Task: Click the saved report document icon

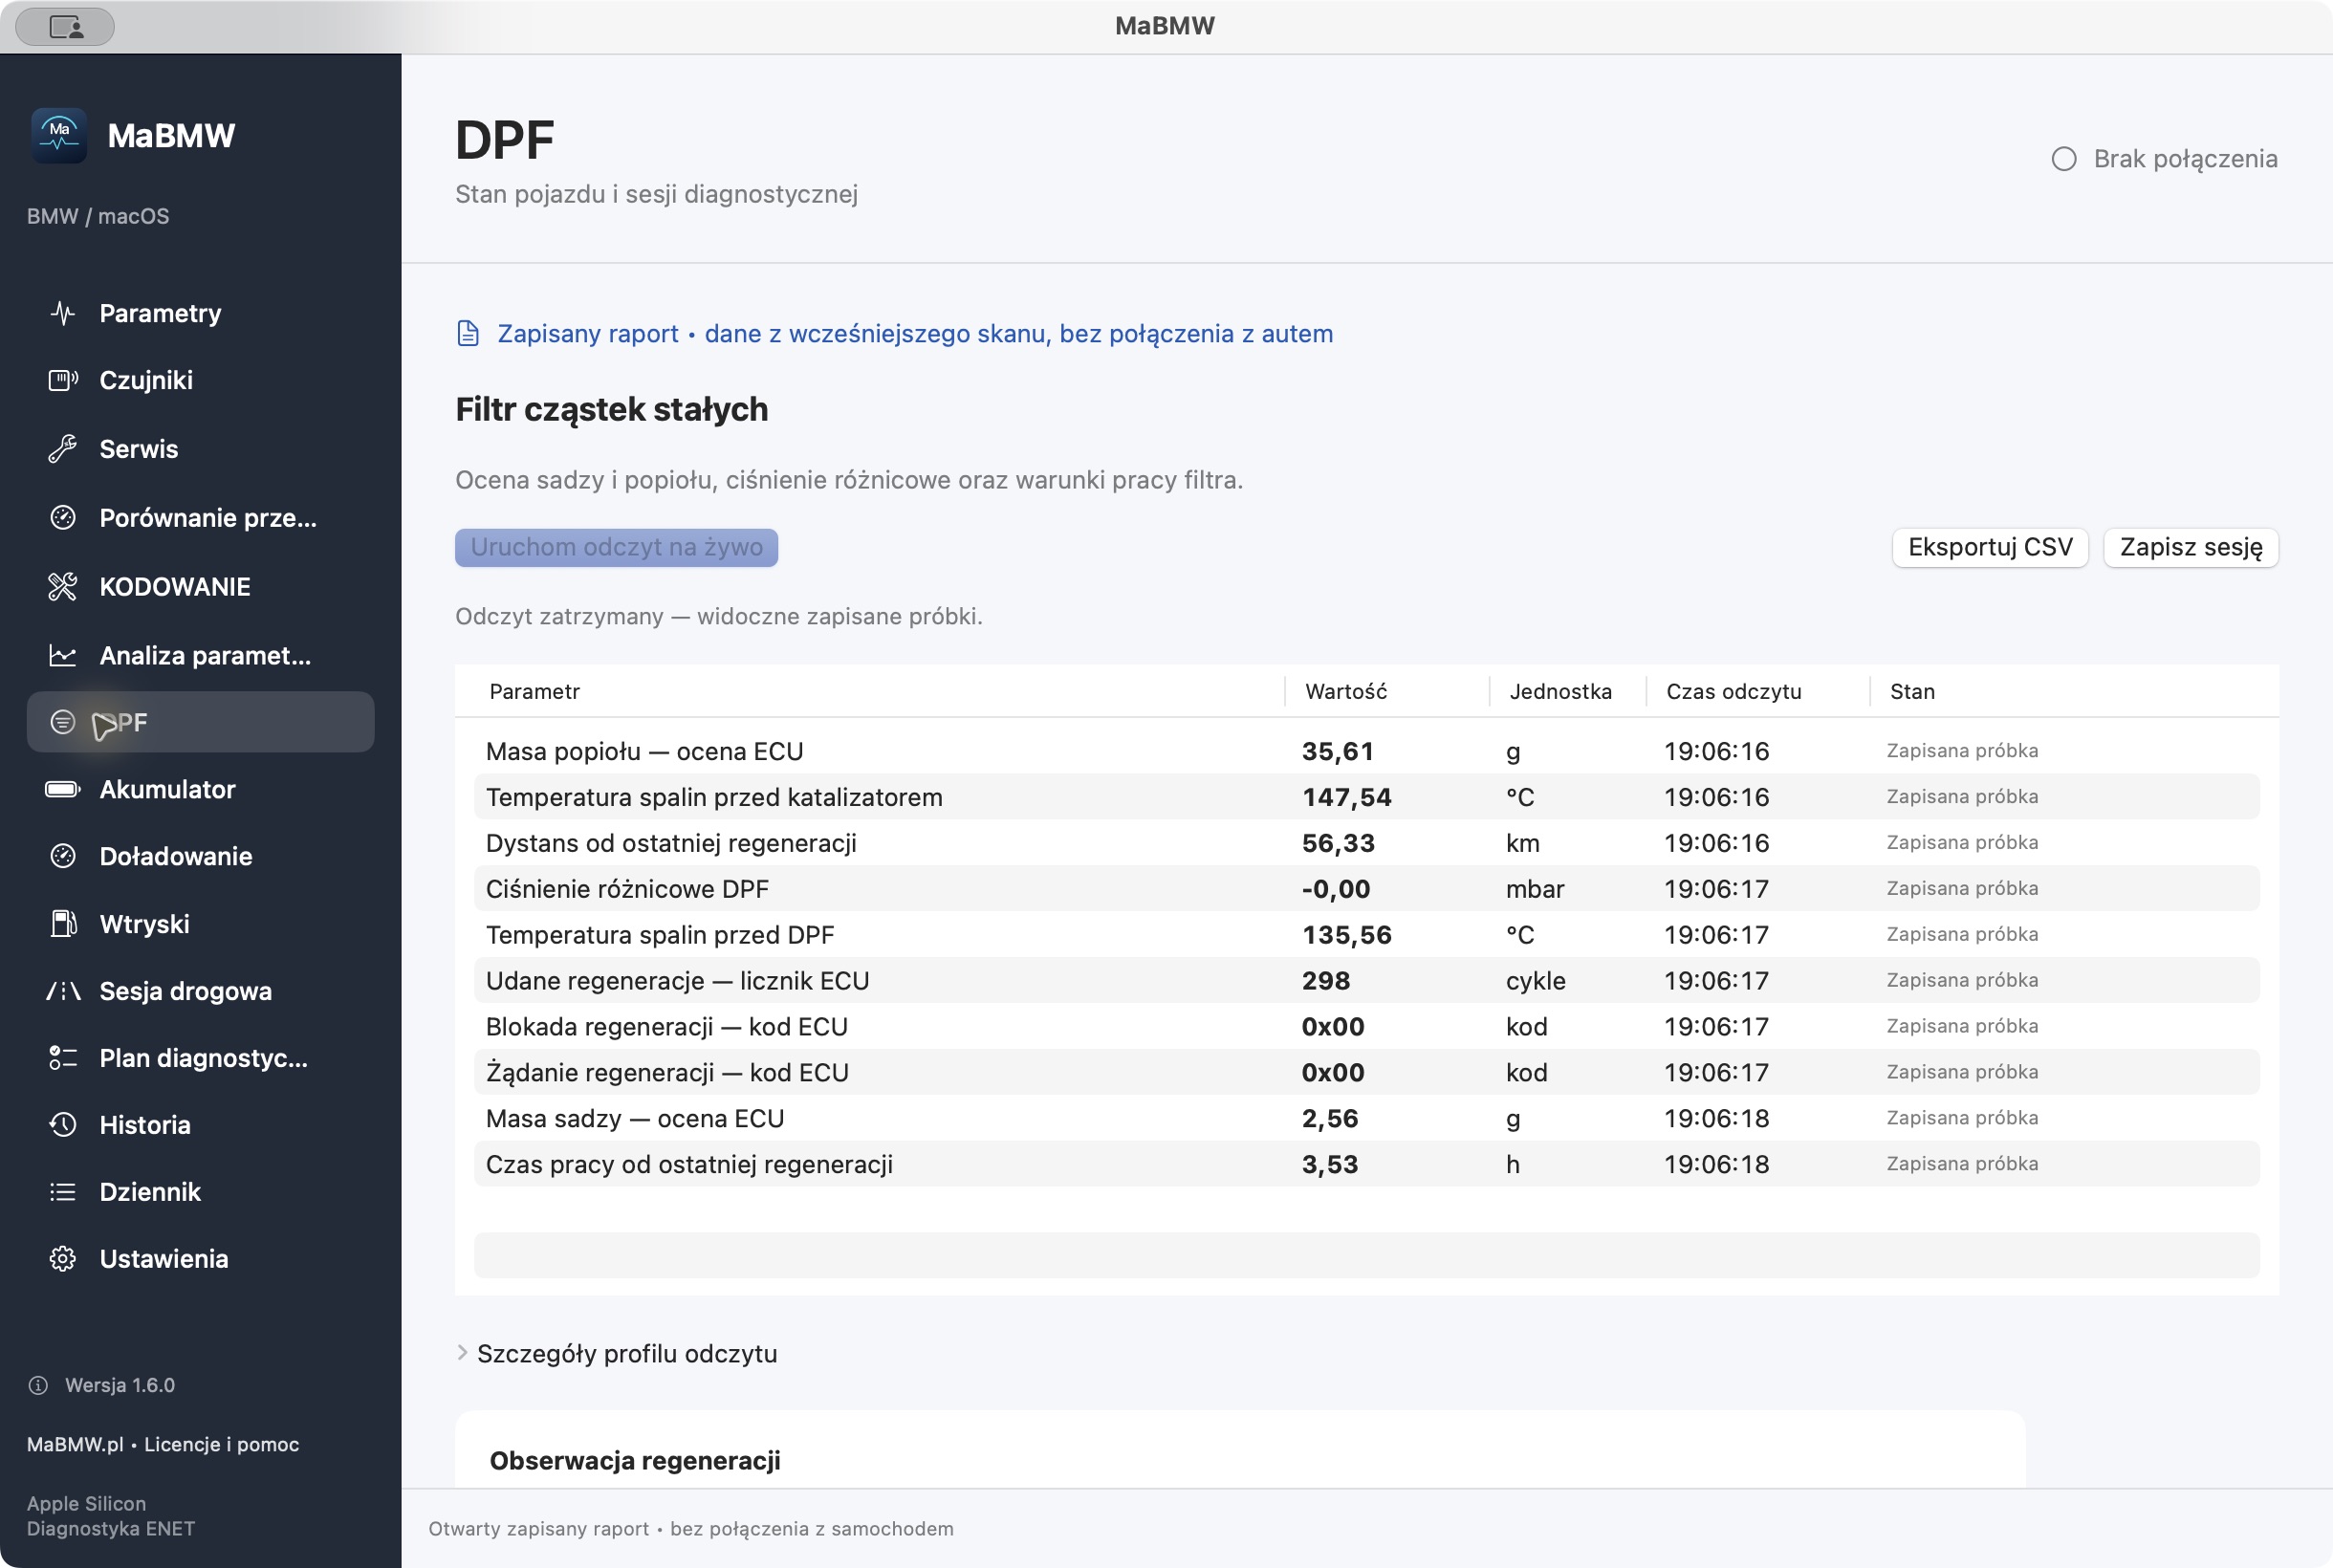Action: pyautogui.click(x=467, y=333)
